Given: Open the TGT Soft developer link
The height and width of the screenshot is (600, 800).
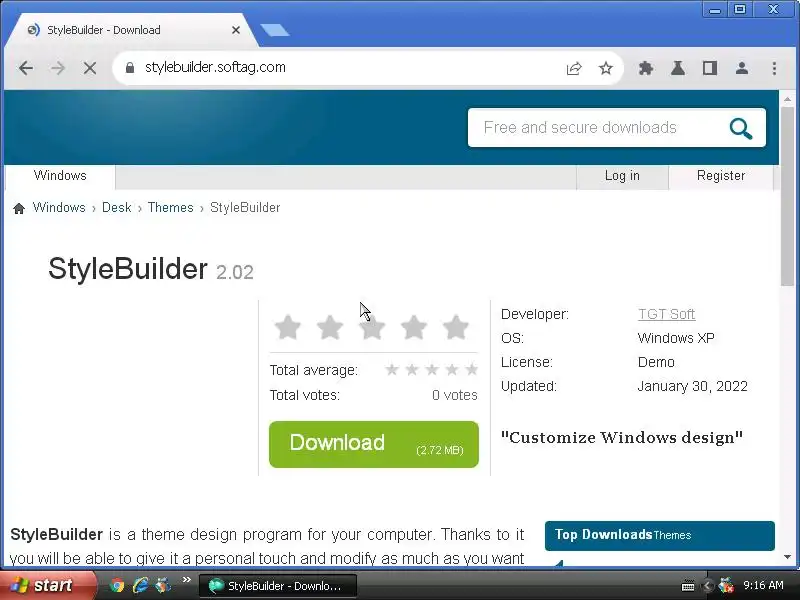Looking at the screenshot, I should [666, 314].
